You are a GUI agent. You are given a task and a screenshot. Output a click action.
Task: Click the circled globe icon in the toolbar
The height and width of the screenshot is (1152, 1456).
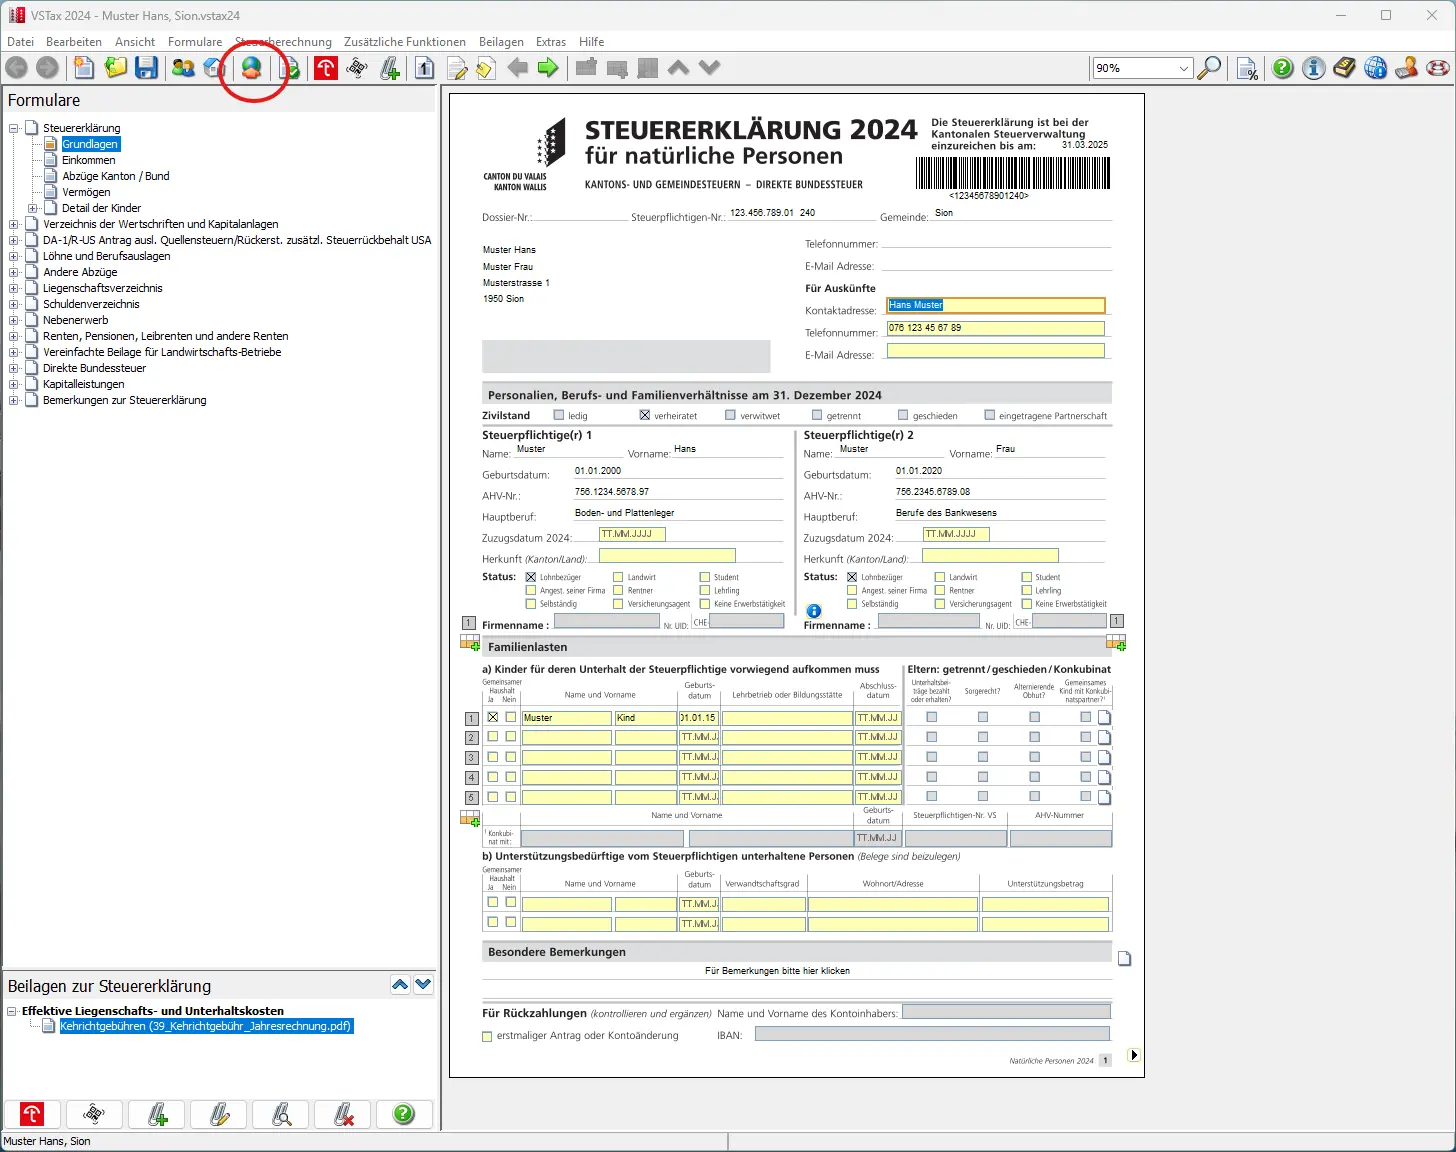tap(252, 68)
